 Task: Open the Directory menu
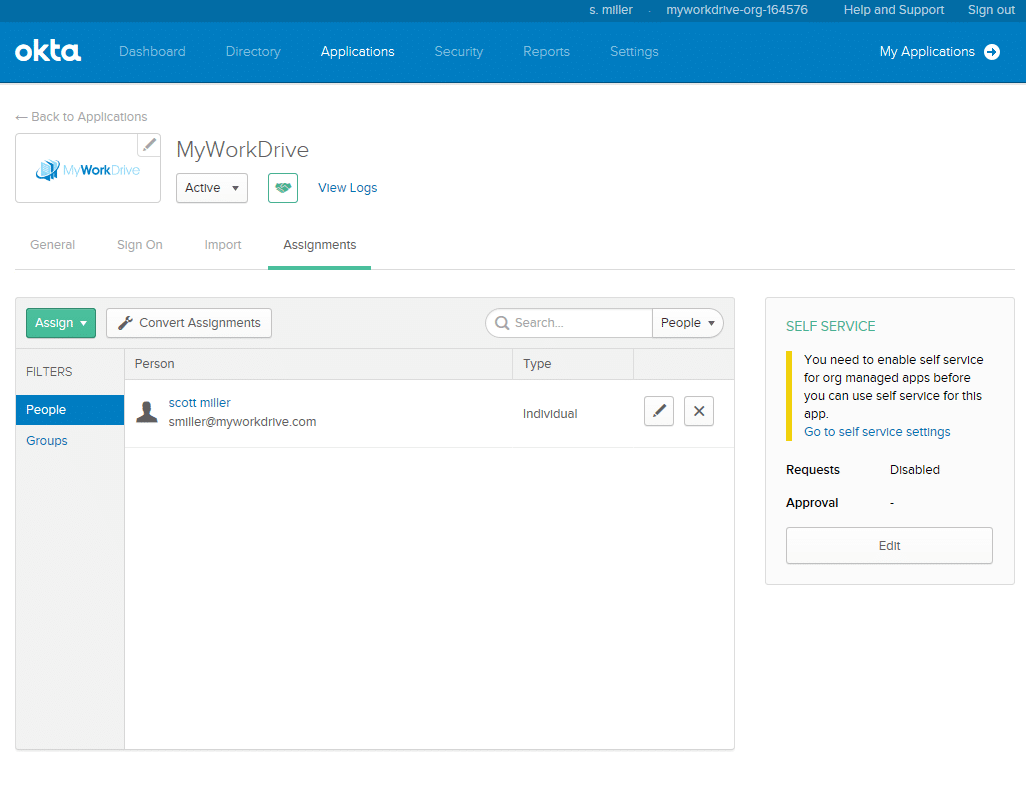tap(253, 52)
